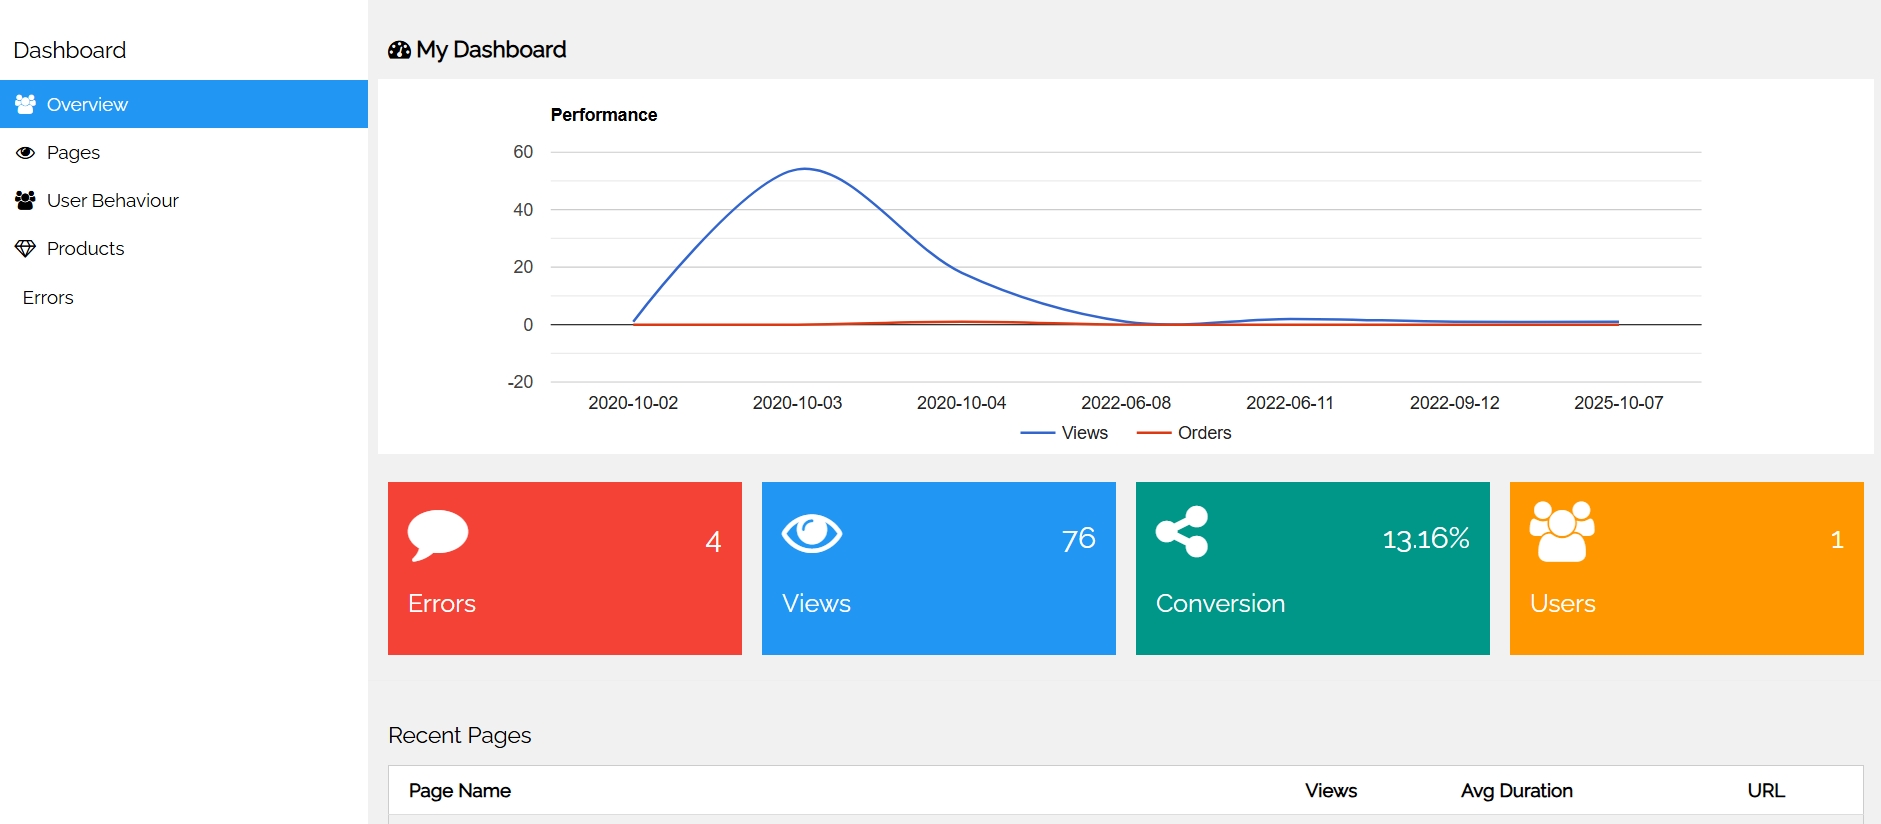
Task: Click the URL column header
Action: (1766, 791)
